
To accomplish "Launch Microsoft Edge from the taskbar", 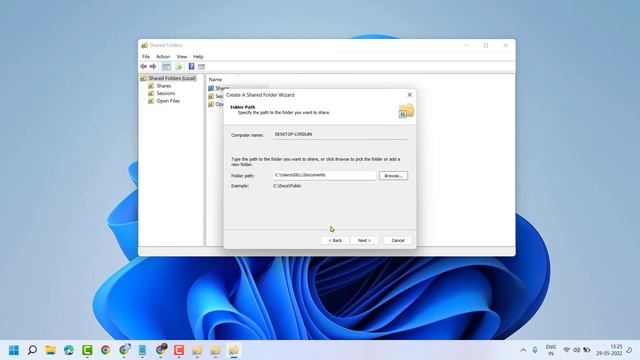I will tap(69, 350).
